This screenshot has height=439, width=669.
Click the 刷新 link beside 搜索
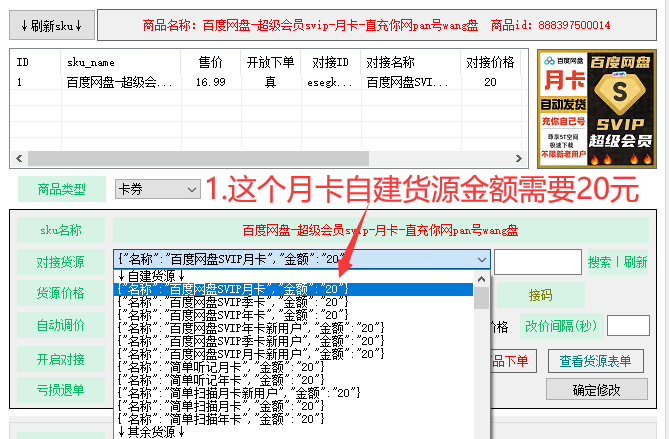coord(635,262)
